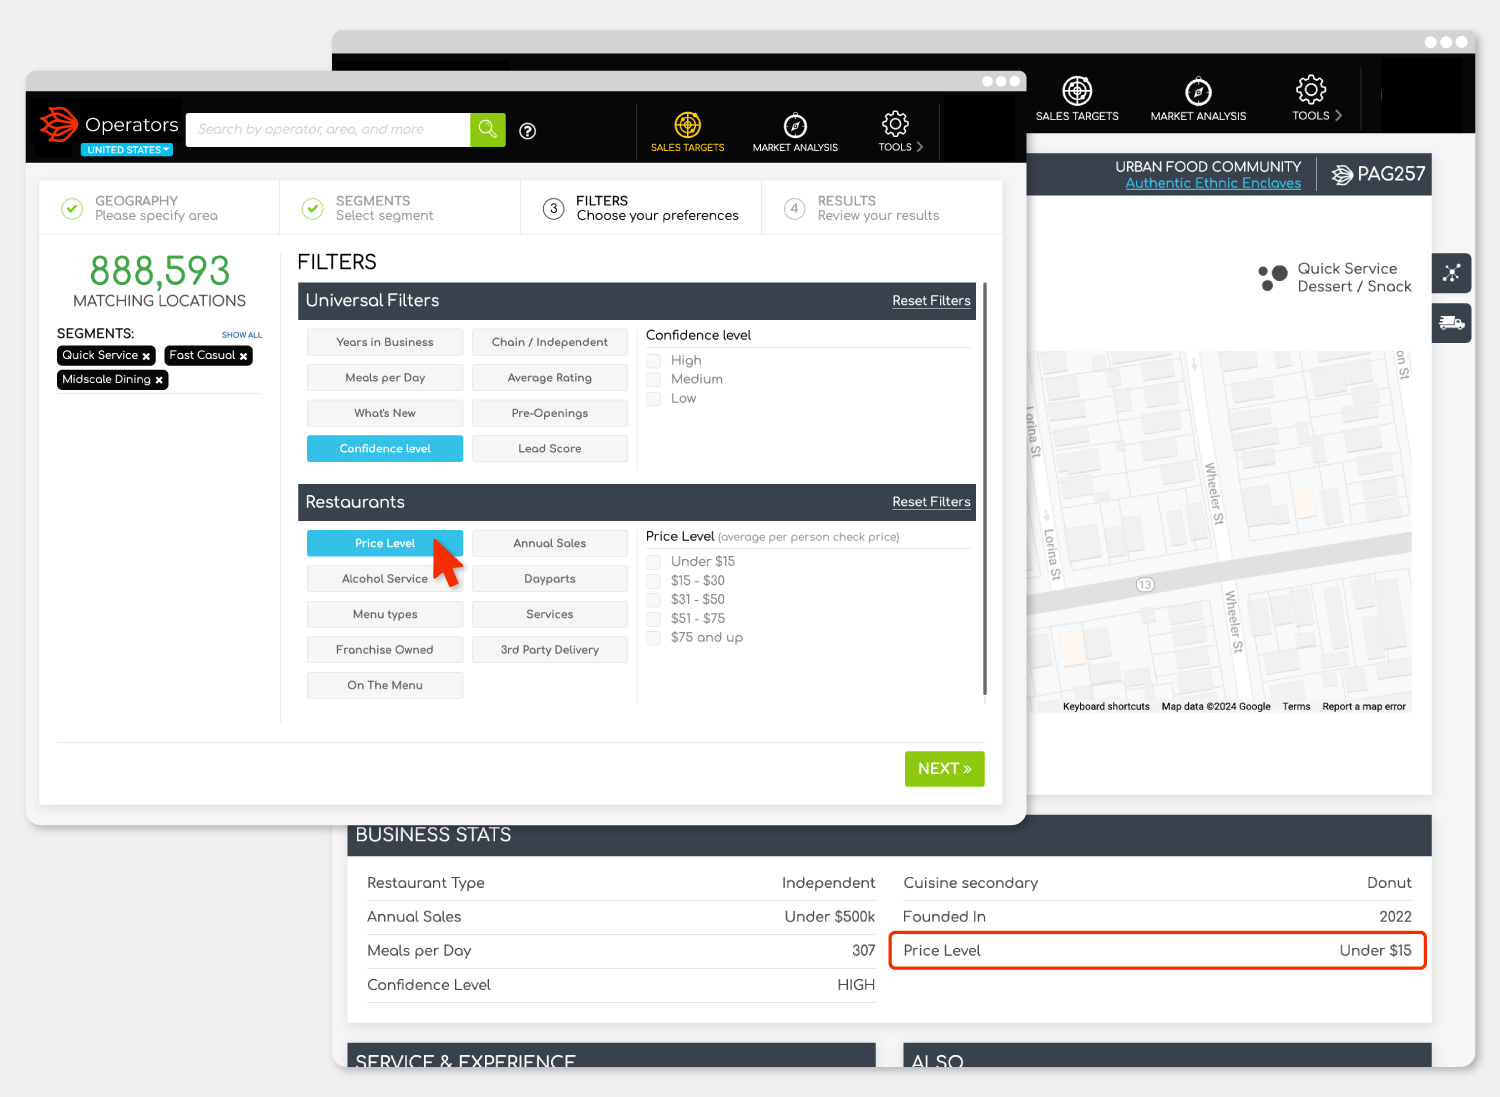Select the Sales Targets crosshair icon
The width and height of the screenshot is (1500, 1097).
[x=687, y=125]
